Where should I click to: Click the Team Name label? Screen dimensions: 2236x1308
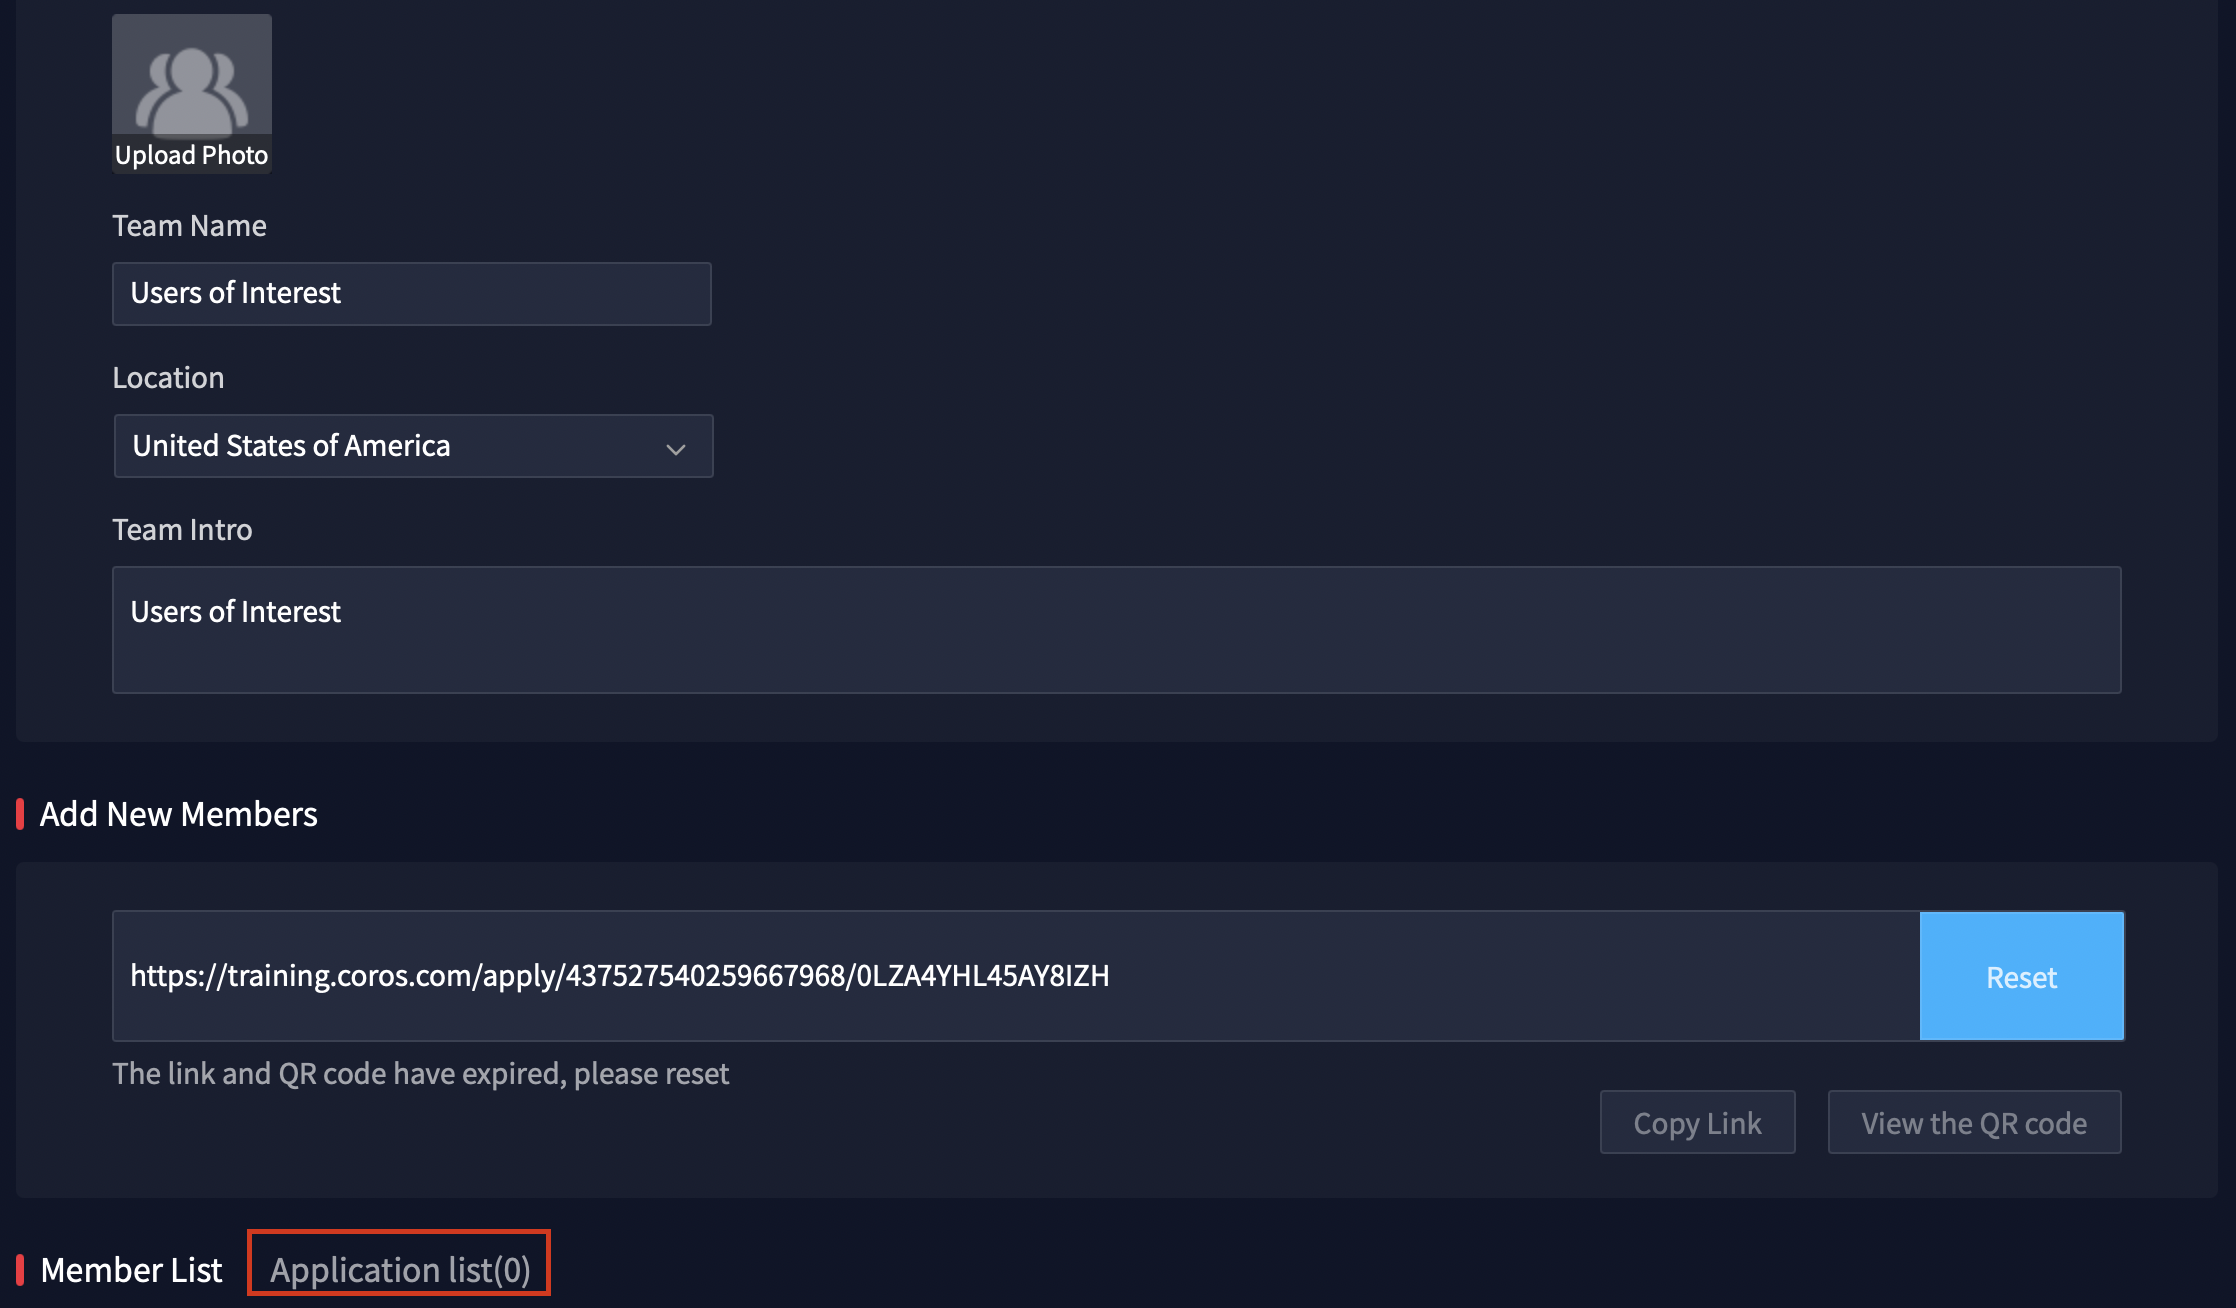tap(189, 226)
